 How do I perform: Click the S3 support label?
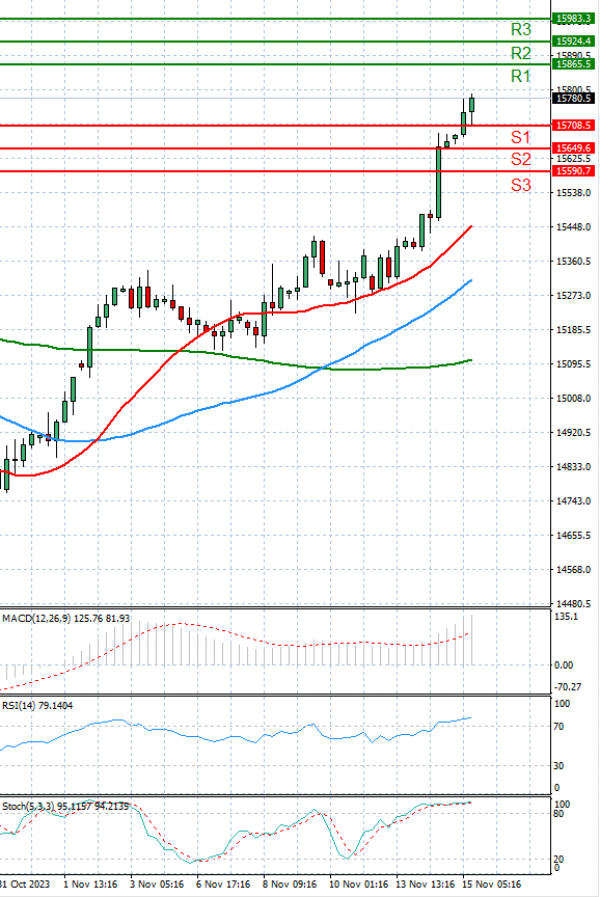(520, 185)
